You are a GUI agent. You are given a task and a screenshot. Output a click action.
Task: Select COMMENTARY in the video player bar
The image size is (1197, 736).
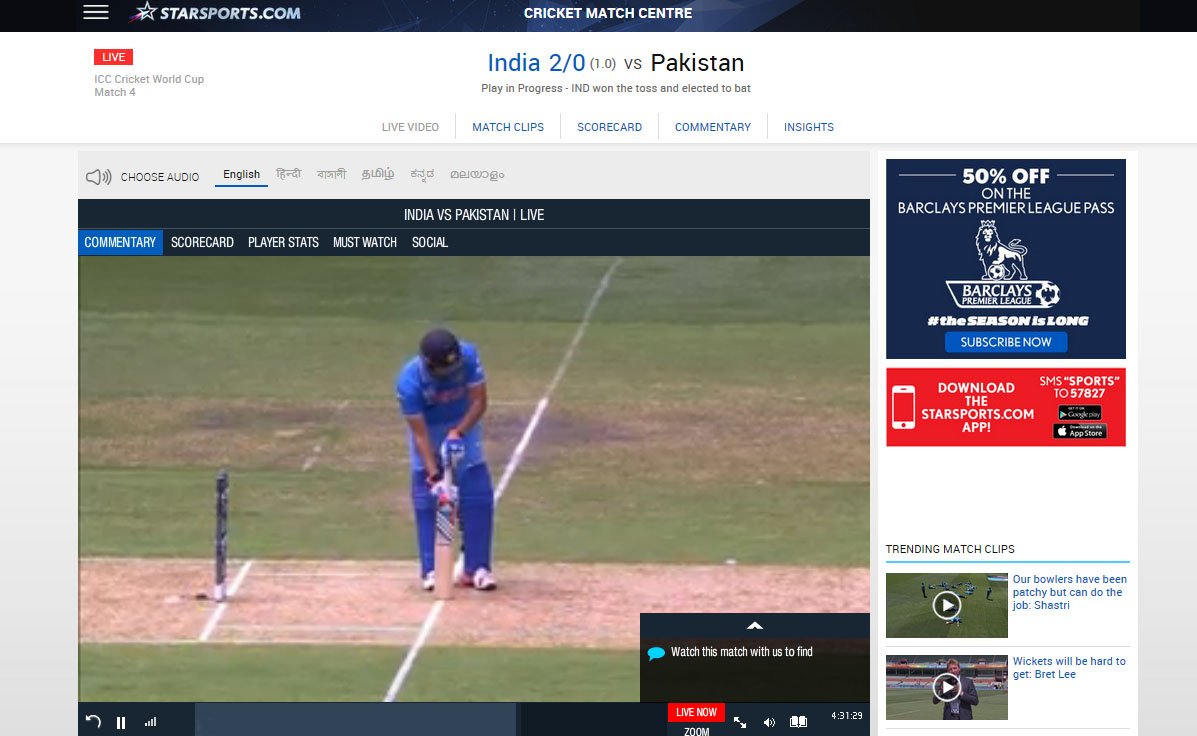[x=120, y=242]
